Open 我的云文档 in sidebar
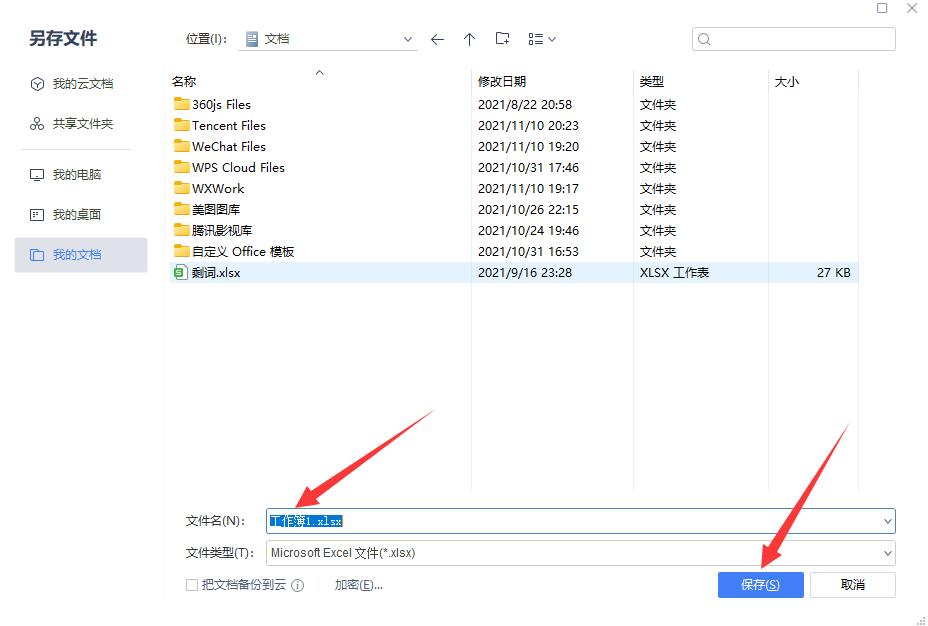This screenshot has width=928, height=626. pyautogui.click(x=82, y=84)
